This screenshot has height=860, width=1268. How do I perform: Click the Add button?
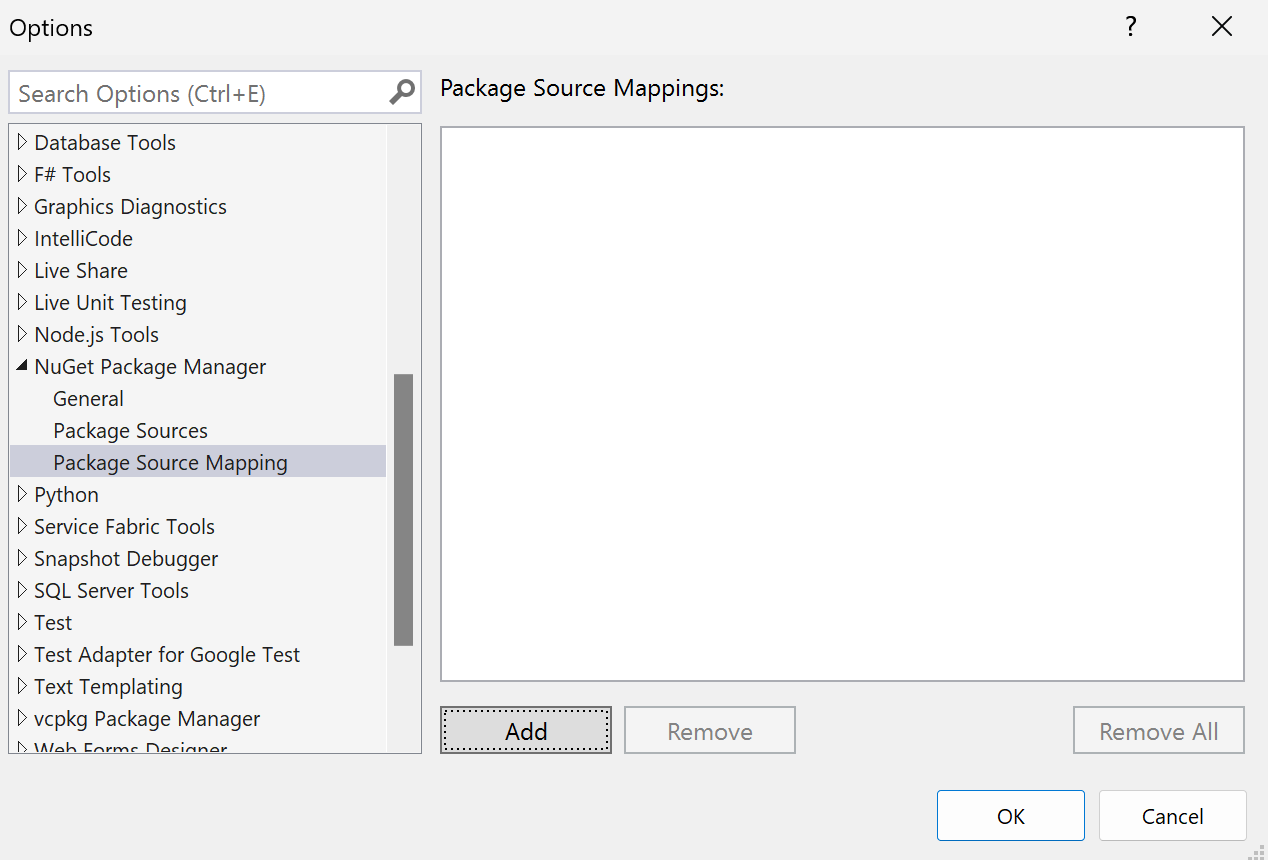[x=526, y=731]
